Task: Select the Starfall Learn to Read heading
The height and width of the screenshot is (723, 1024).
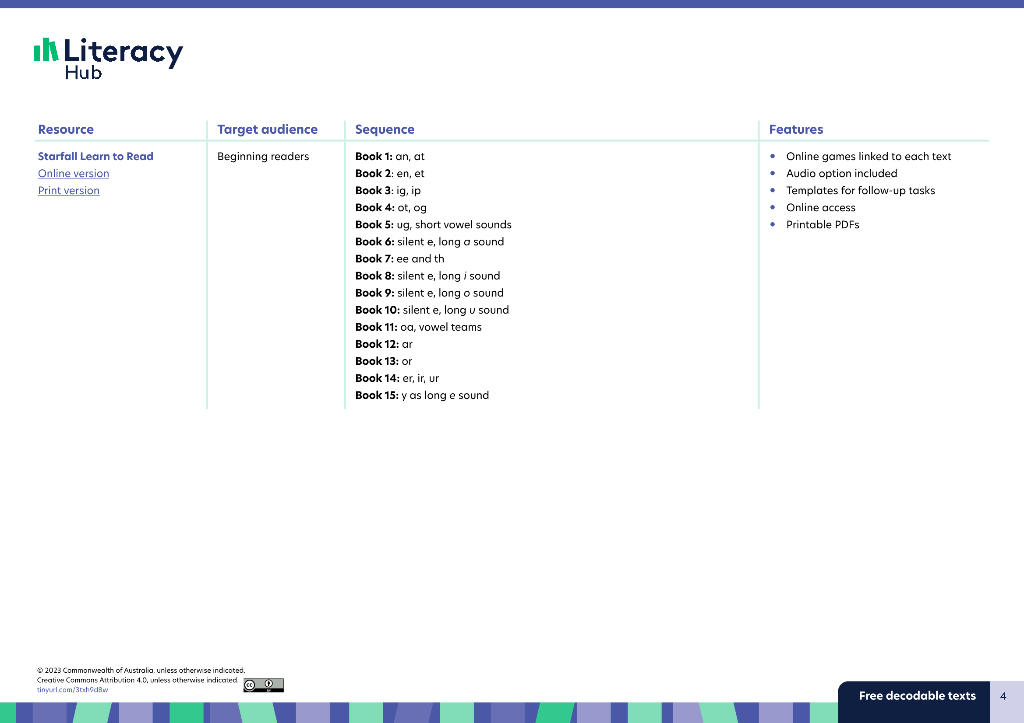Action: 95,156
